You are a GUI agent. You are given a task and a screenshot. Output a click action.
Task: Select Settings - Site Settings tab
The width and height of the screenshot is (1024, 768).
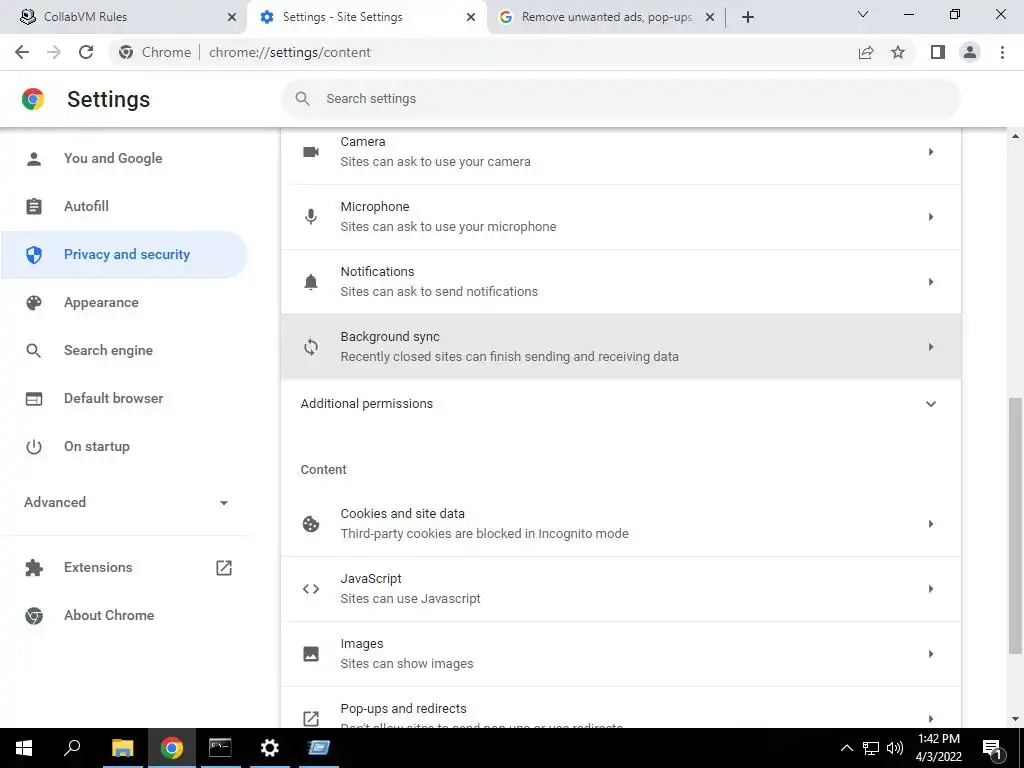pos(366,17)
